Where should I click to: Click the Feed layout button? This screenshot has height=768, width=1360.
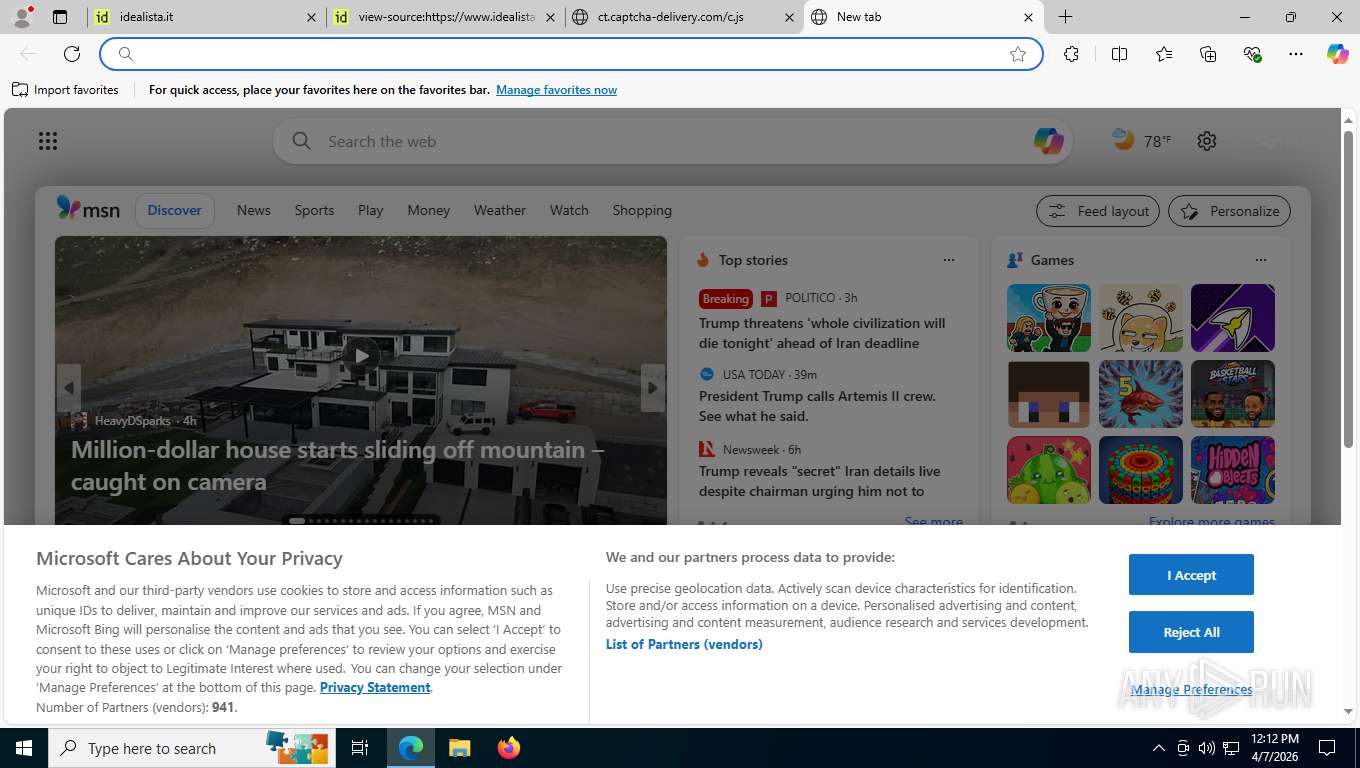(x=1098, y=211)
